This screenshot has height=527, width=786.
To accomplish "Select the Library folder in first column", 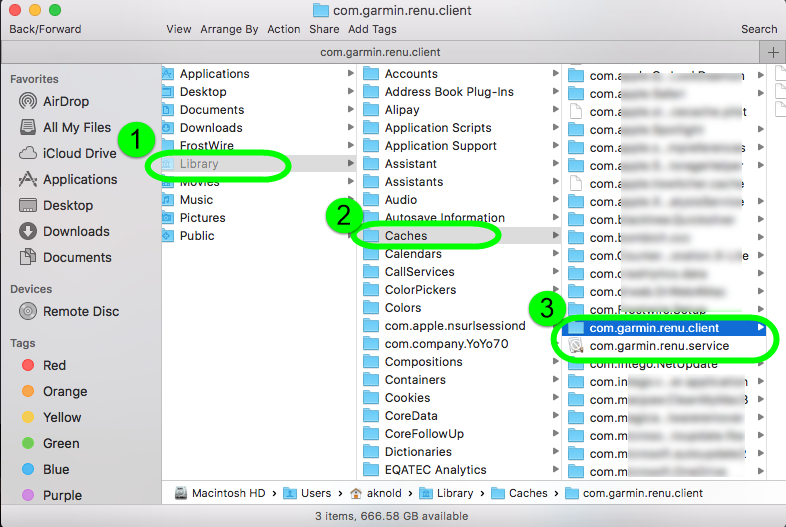I will (x=199, y=164).
